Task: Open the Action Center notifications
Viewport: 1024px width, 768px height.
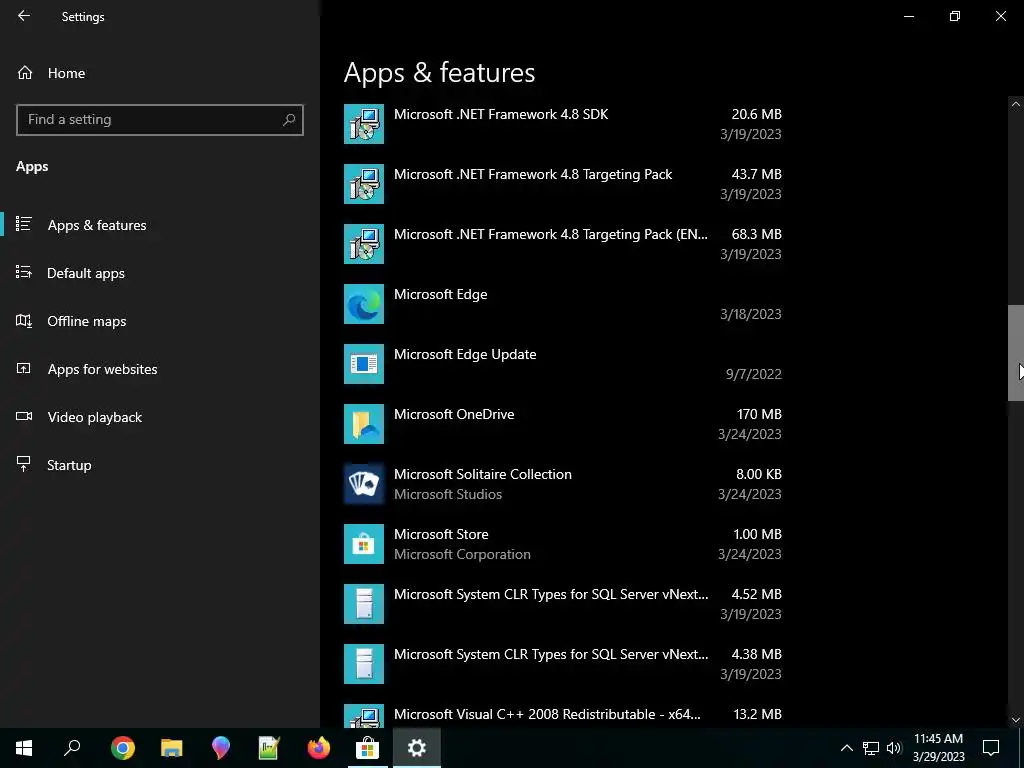Action: tap(991, 748)
